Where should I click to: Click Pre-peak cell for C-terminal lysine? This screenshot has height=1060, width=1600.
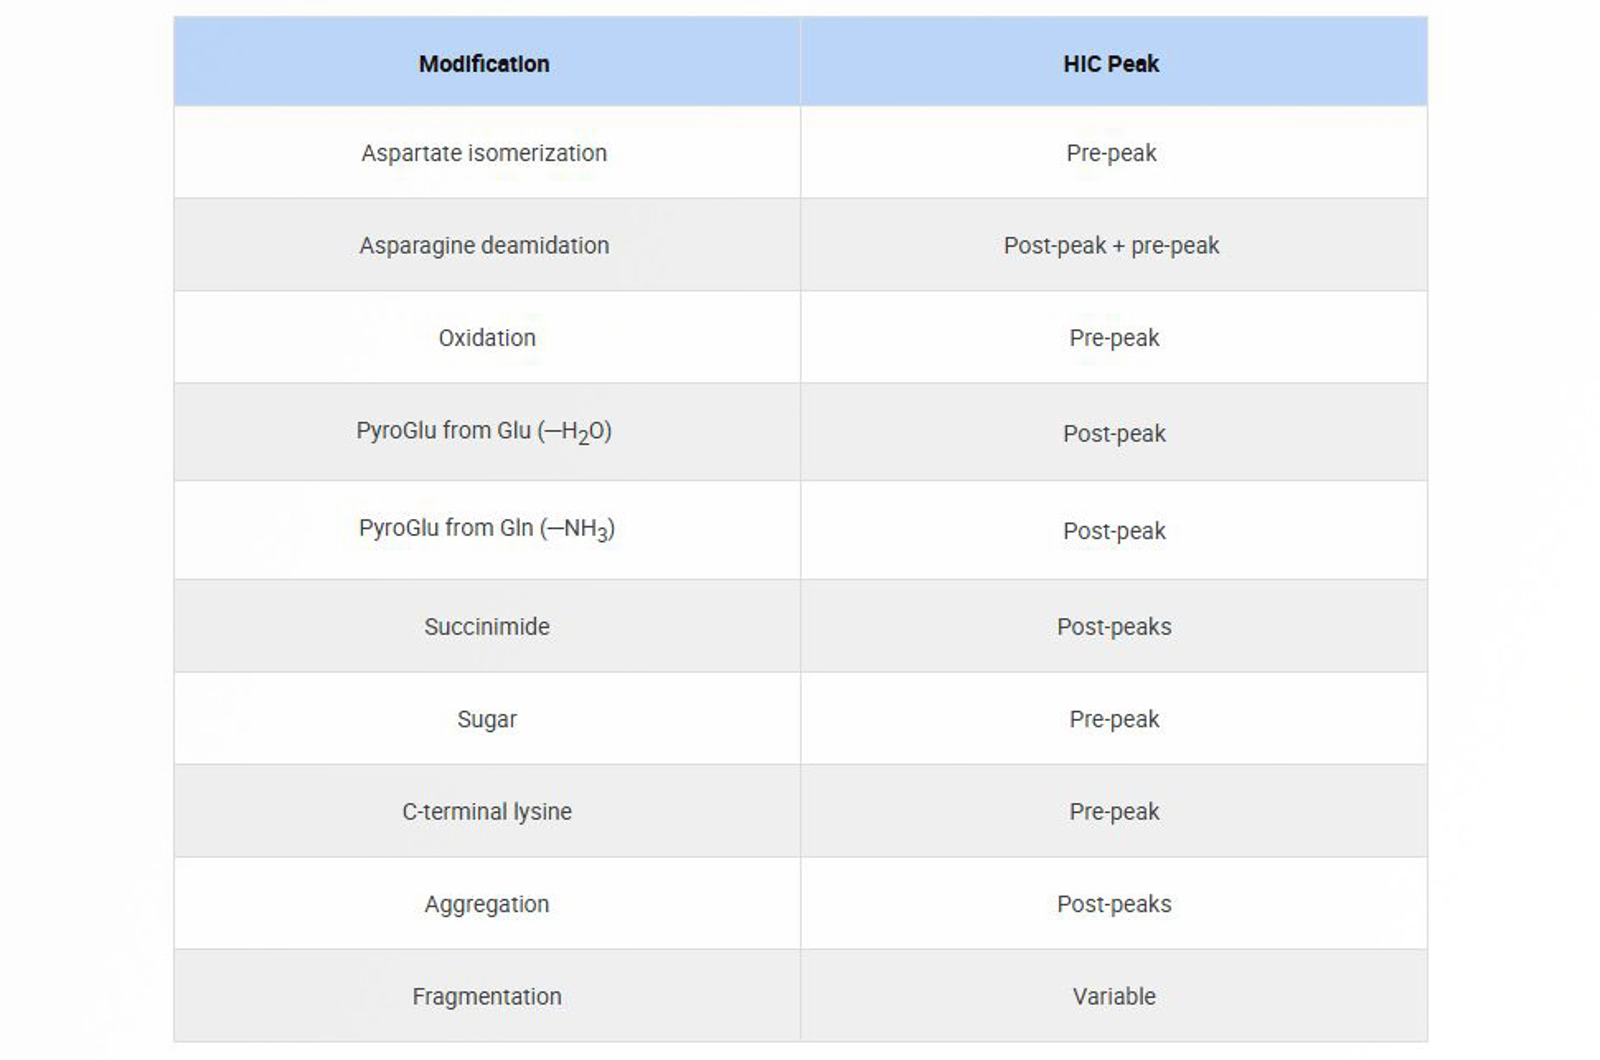coord(1114,811)
